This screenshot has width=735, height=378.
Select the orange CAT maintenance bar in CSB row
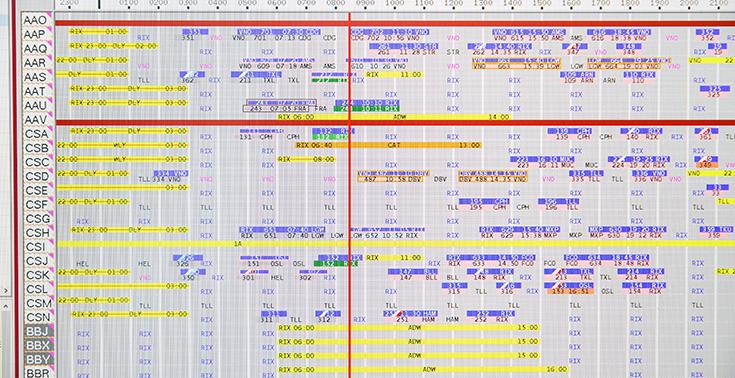click(389, 145)
